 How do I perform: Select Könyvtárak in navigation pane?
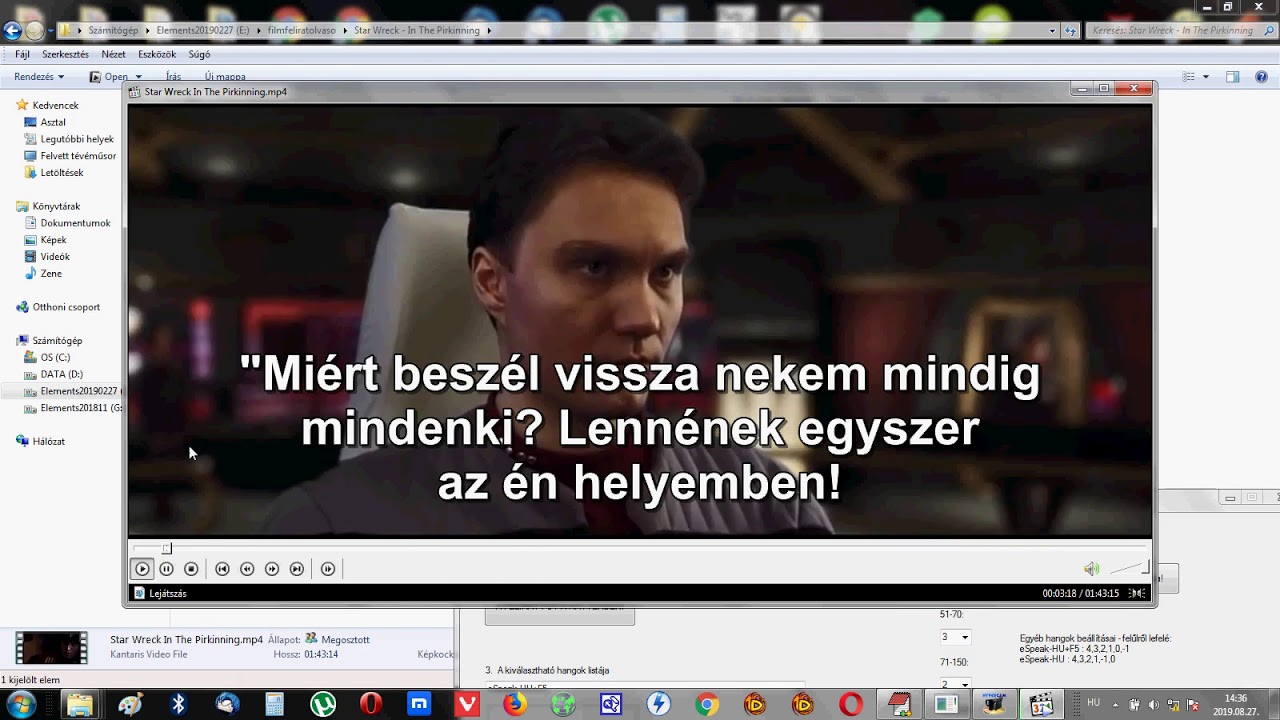[x=56, y=206]
